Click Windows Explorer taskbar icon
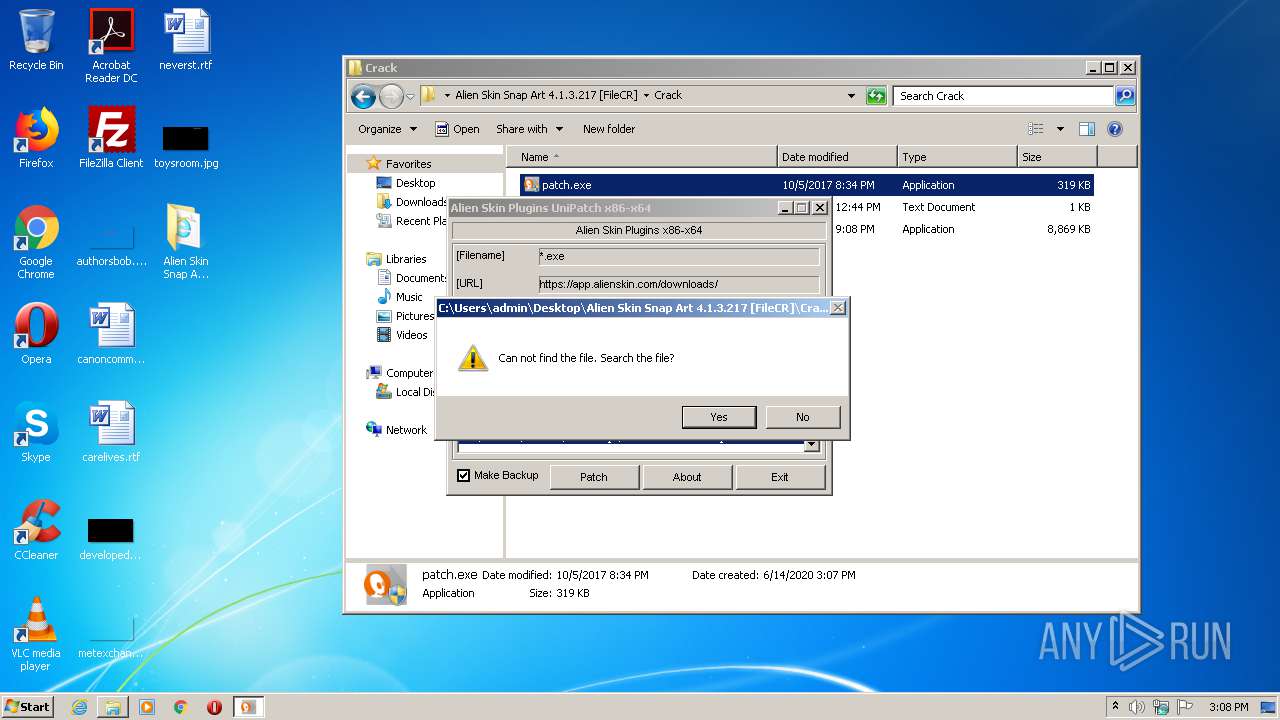 click(x=113, y=707)
